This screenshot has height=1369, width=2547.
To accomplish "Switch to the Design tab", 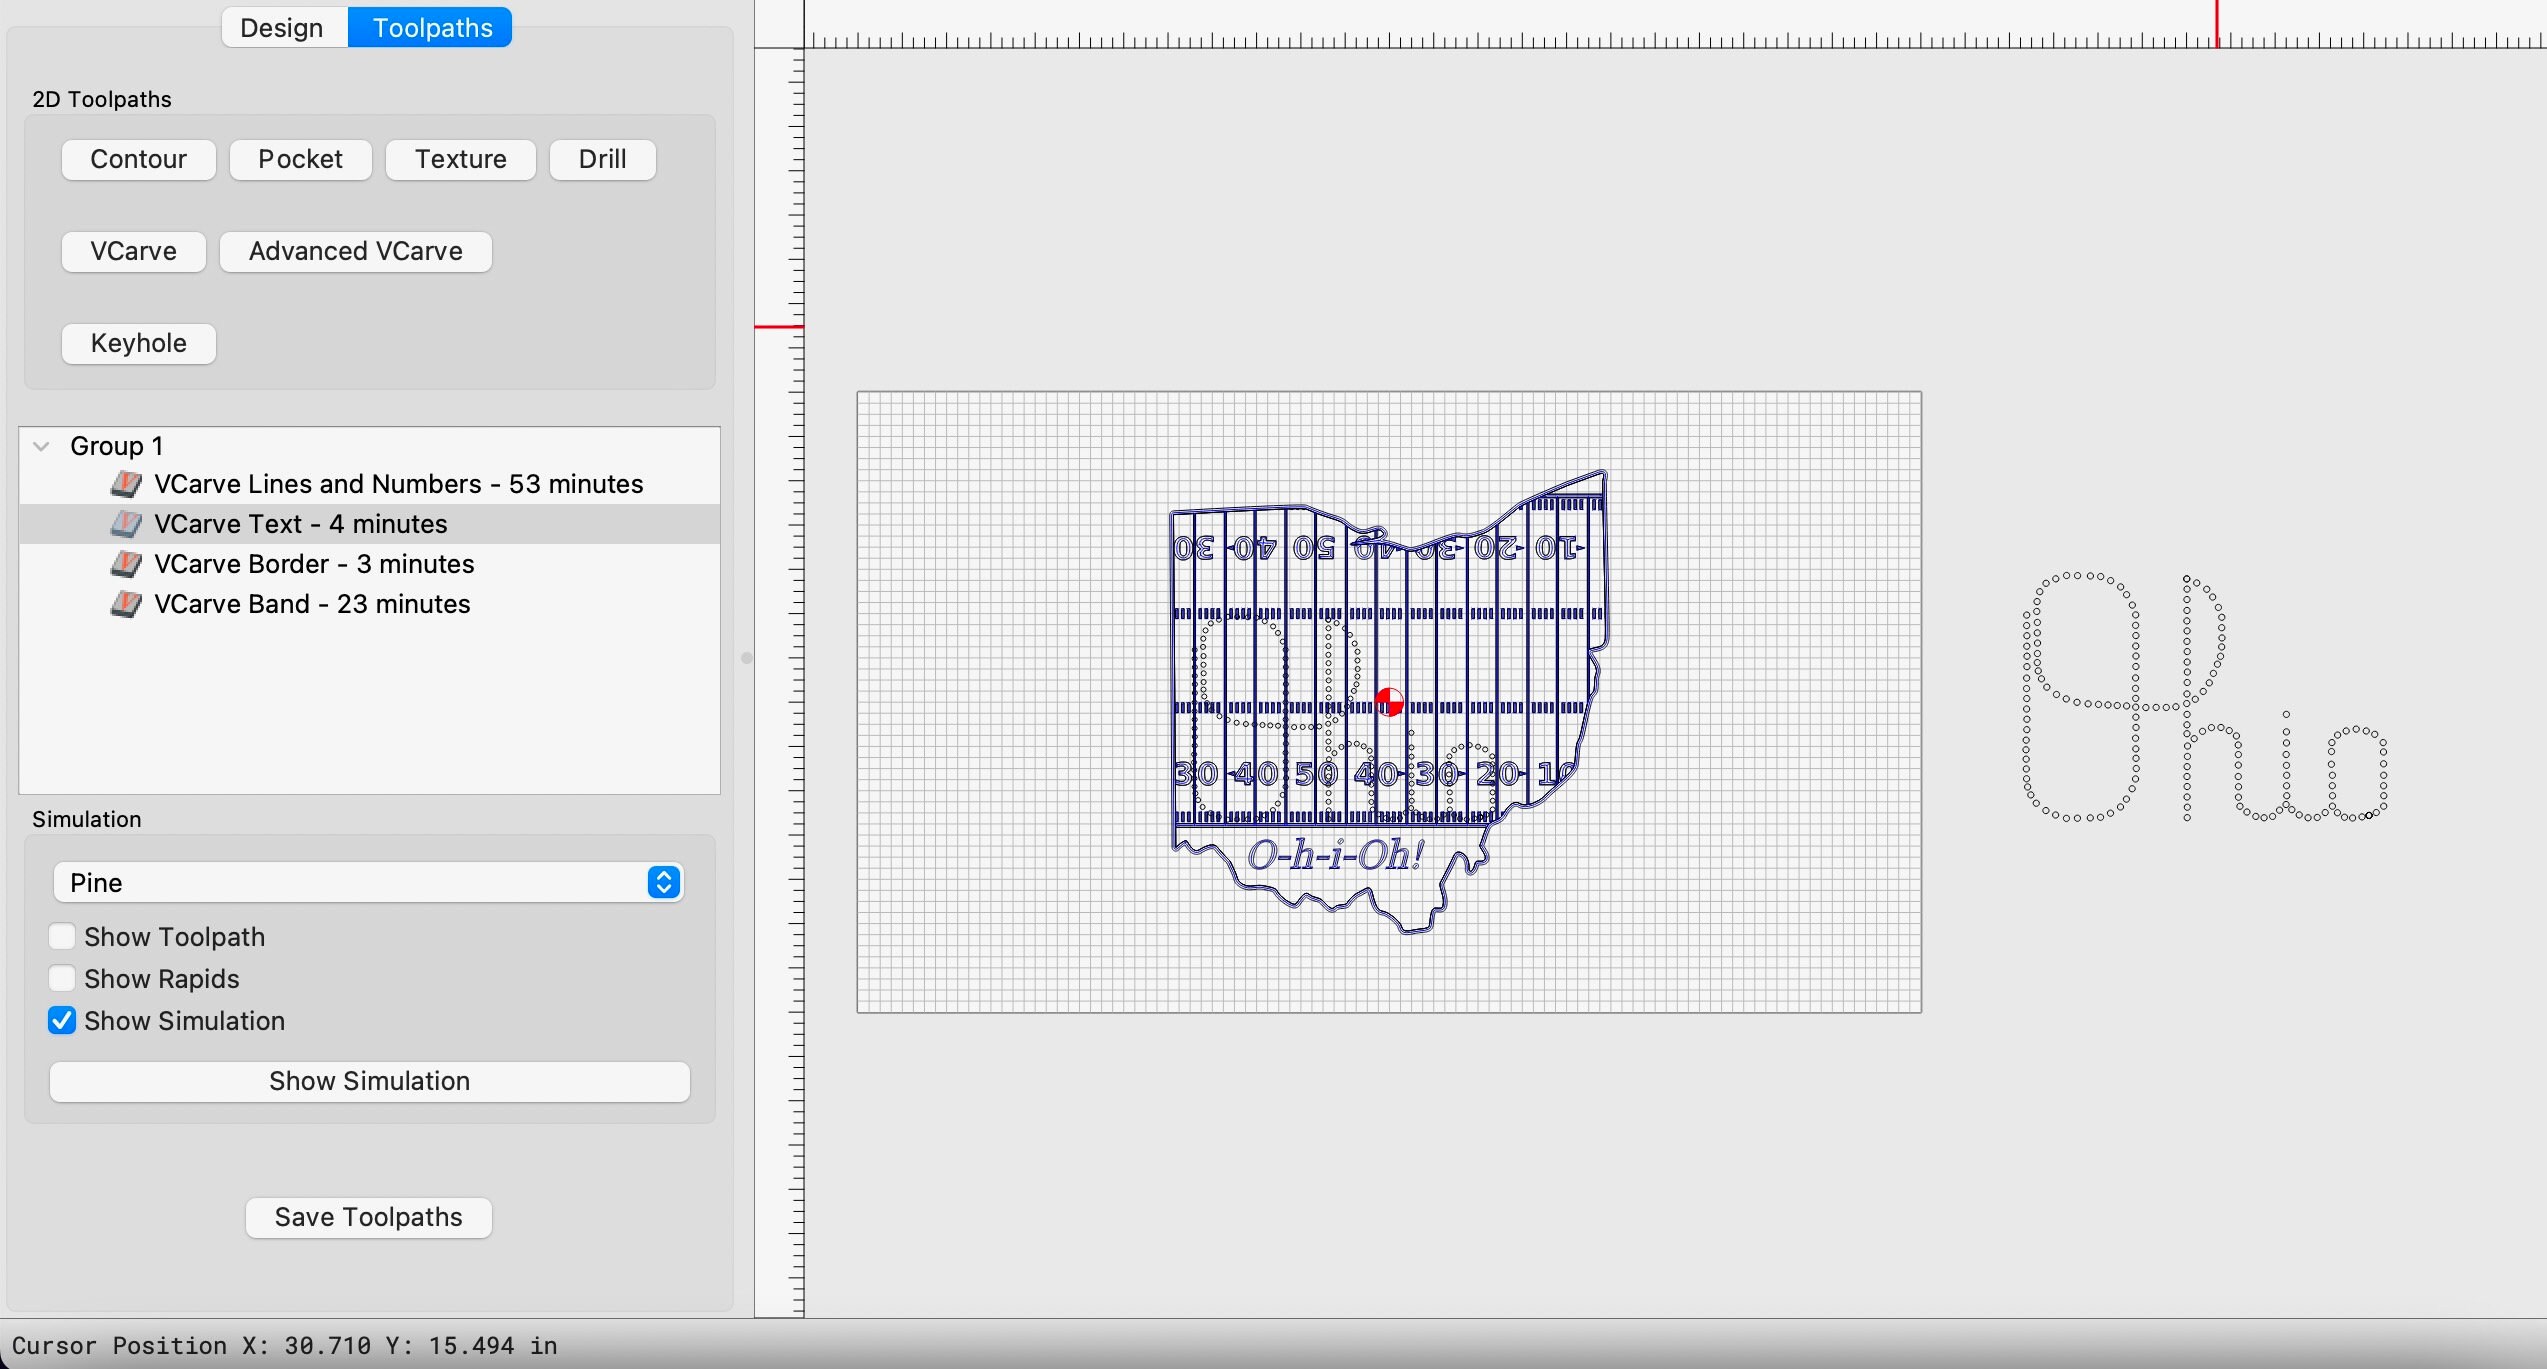I will click(x=282, y=27).
